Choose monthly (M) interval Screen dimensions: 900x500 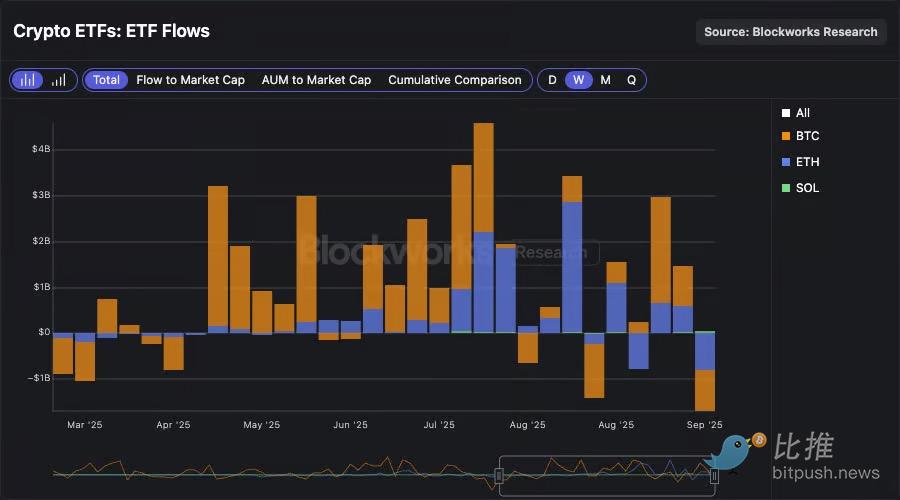[605, 80]
